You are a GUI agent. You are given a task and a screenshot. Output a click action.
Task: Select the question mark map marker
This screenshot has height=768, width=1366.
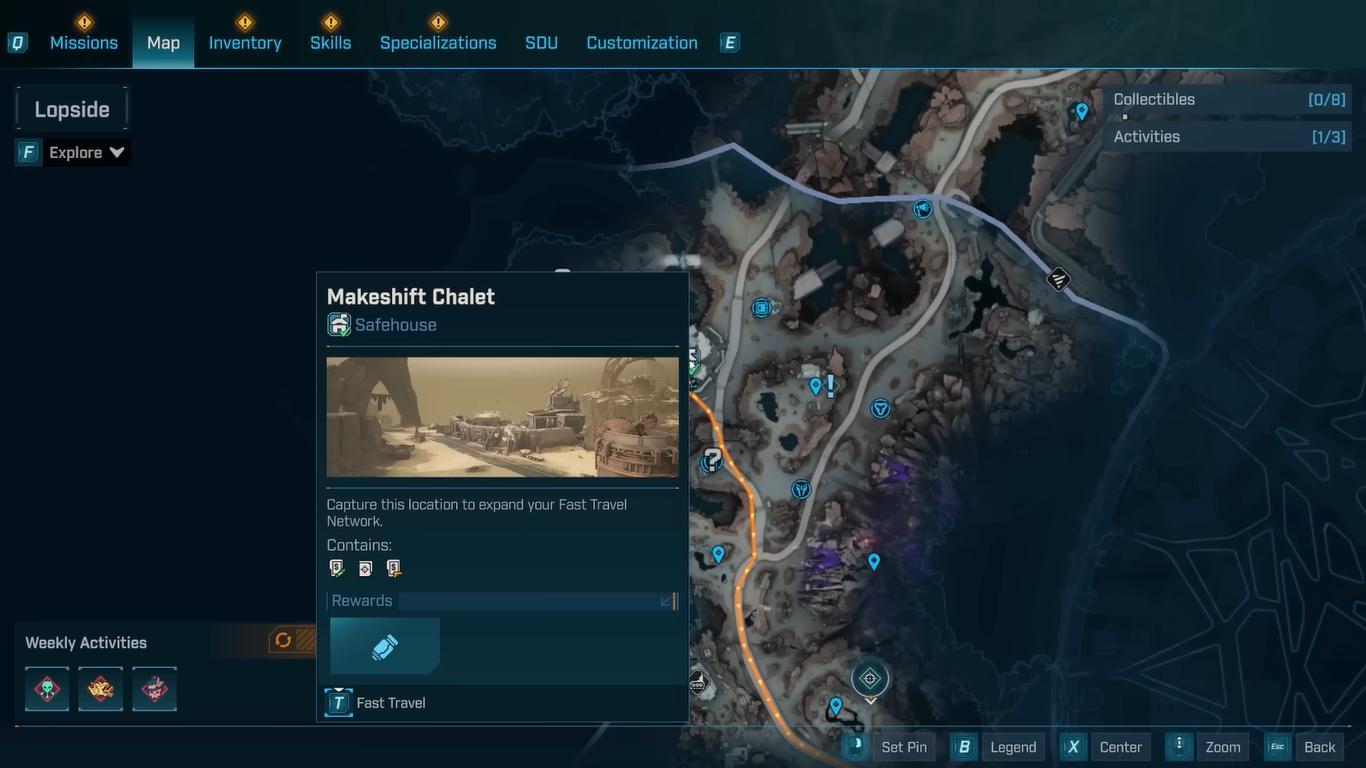712,460
